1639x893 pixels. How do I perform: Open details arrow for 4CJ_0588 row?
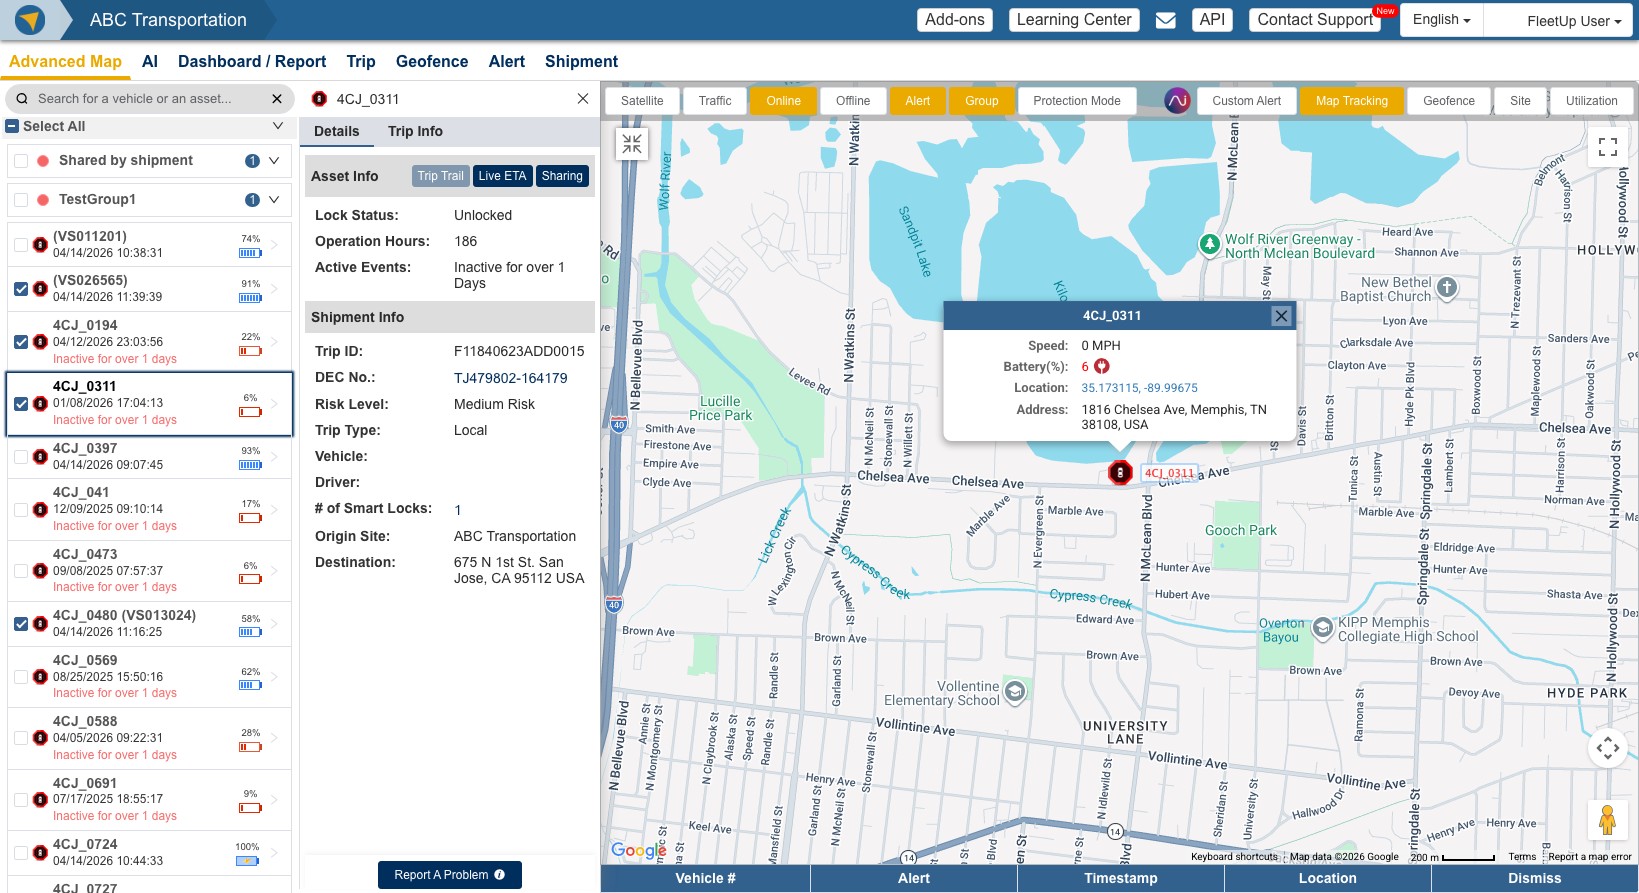[275, 738]
